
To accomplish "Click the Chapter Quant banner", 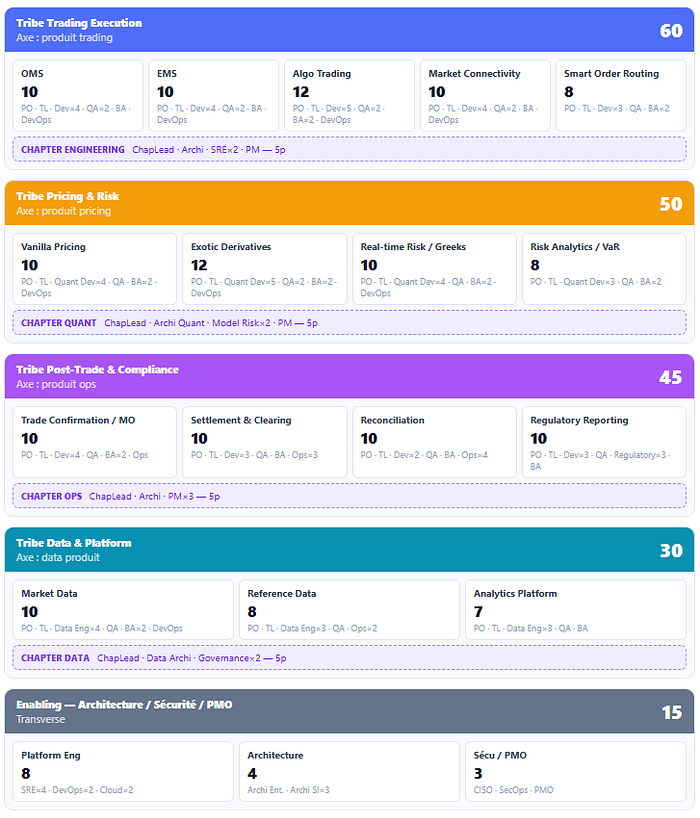I will tap(349, 323).
